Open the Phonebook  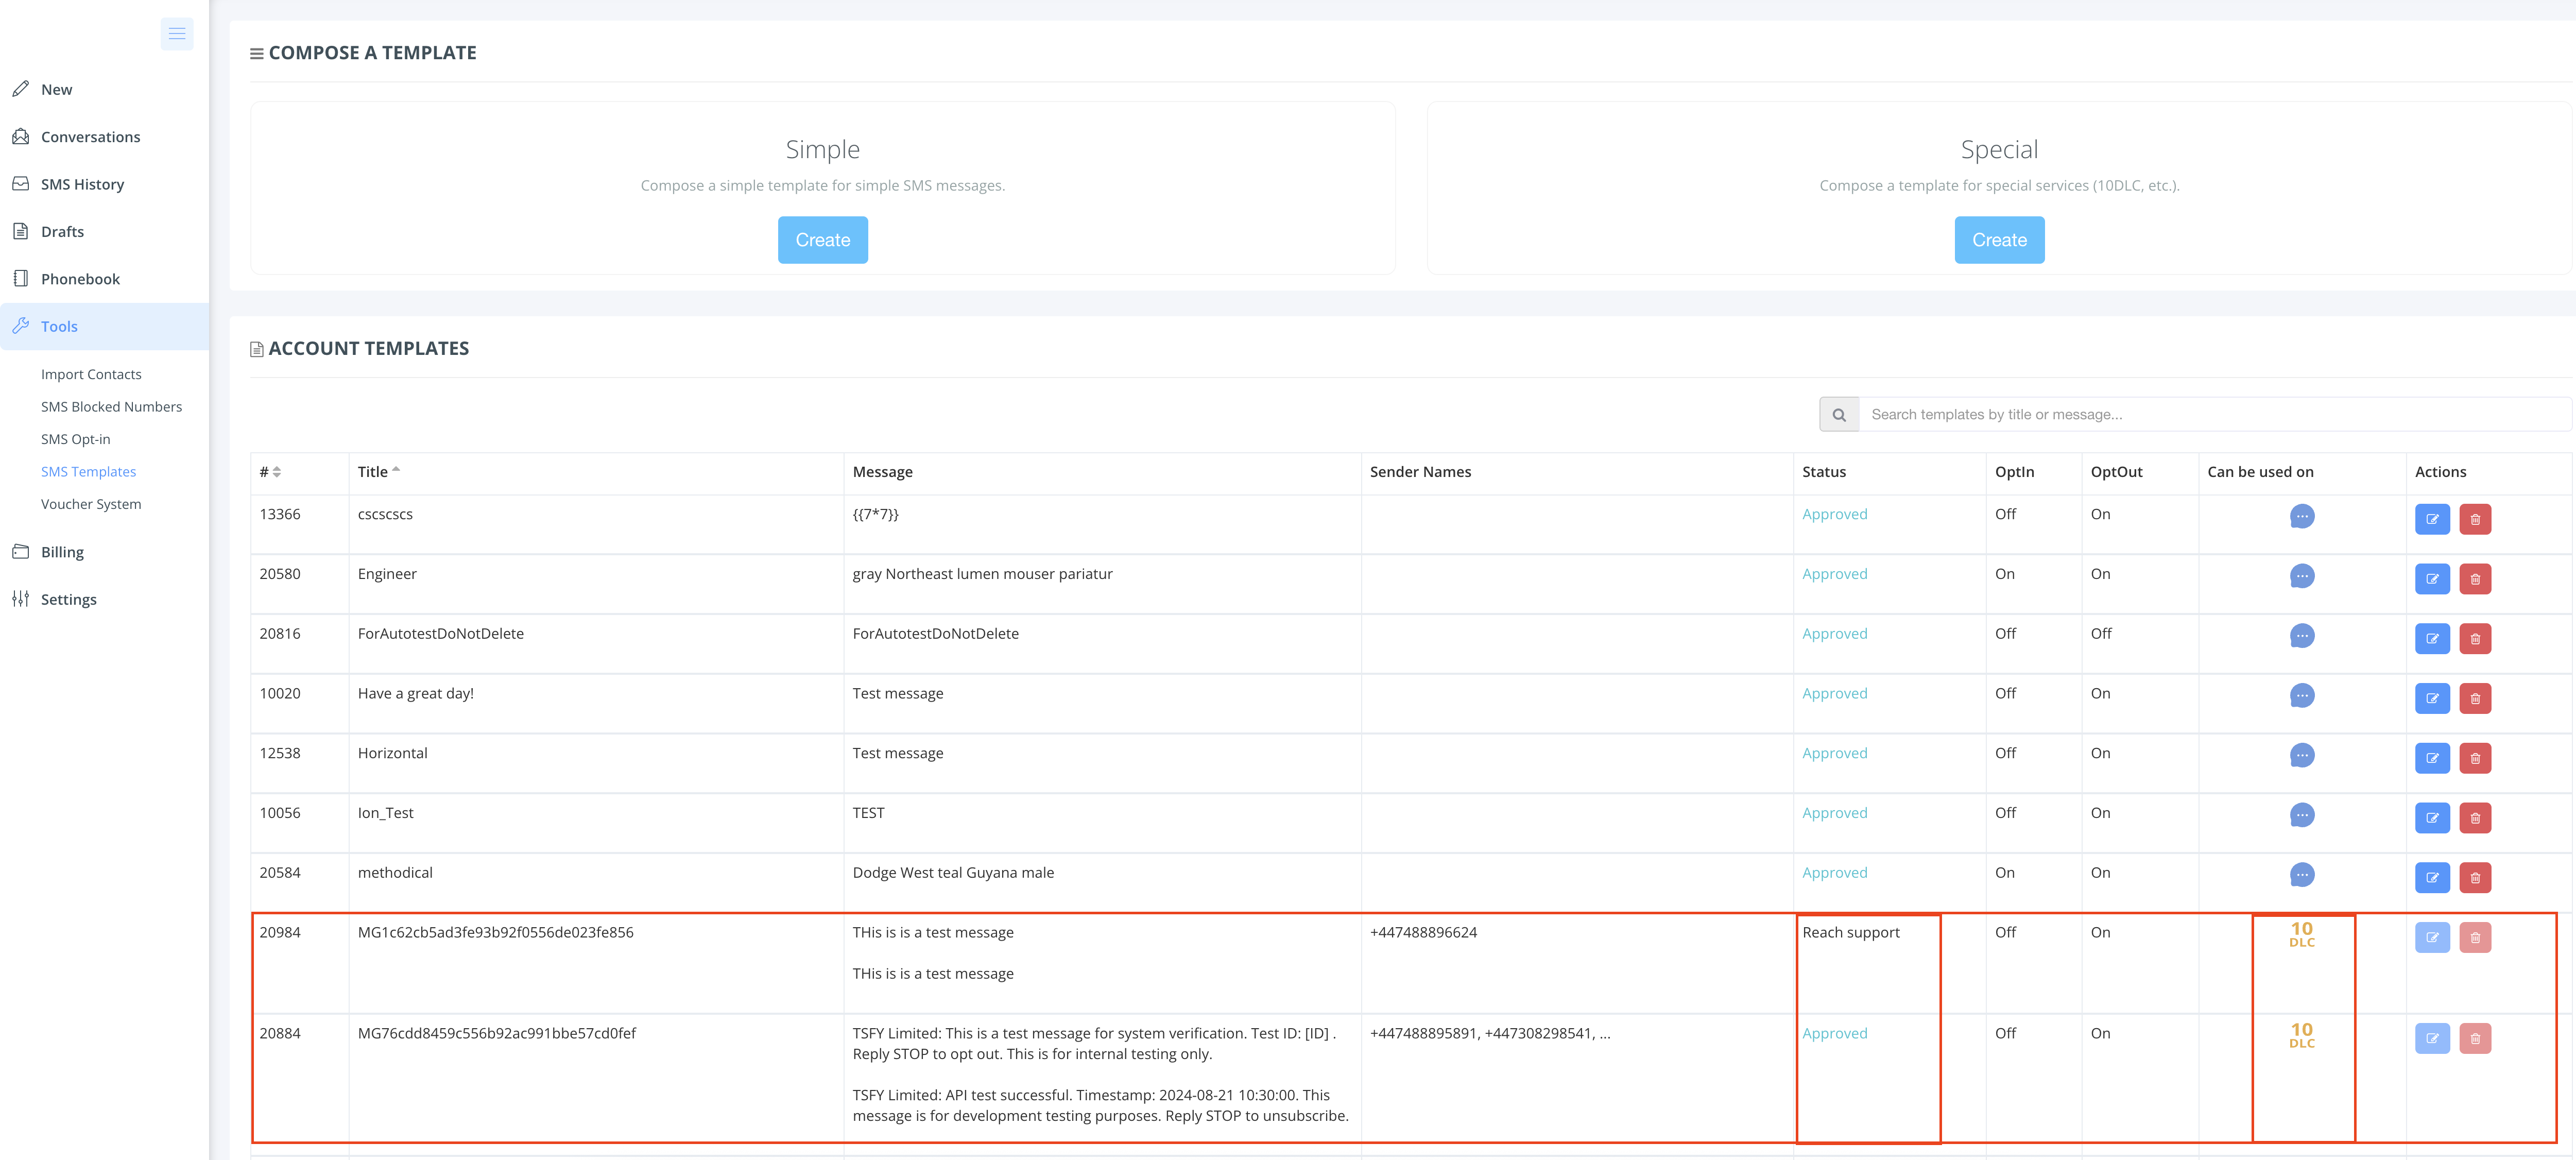pos(80,279)
